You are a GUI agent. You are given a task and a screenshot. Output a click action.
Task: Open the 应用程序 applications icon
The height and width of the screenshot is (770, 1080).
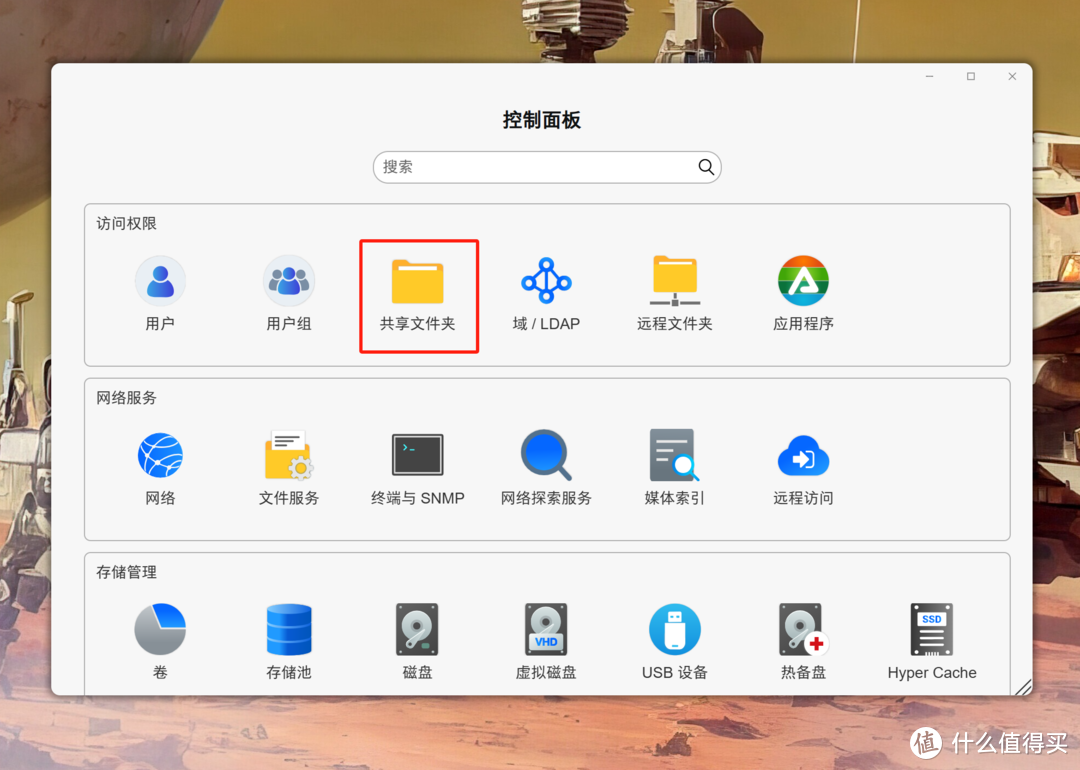803,281
